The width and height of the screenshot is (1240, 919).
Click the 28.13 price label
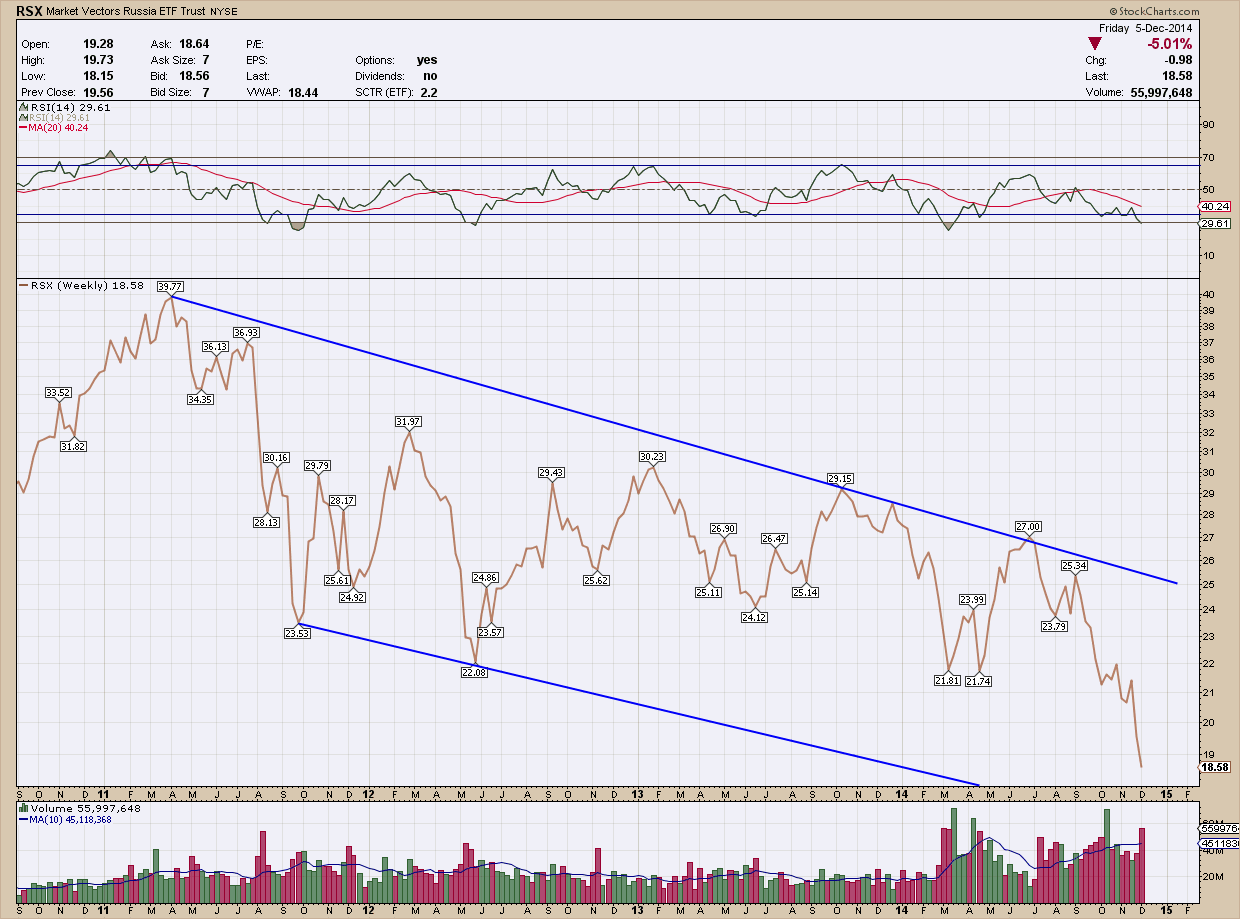pyautogui.click(x=267, y=521)
